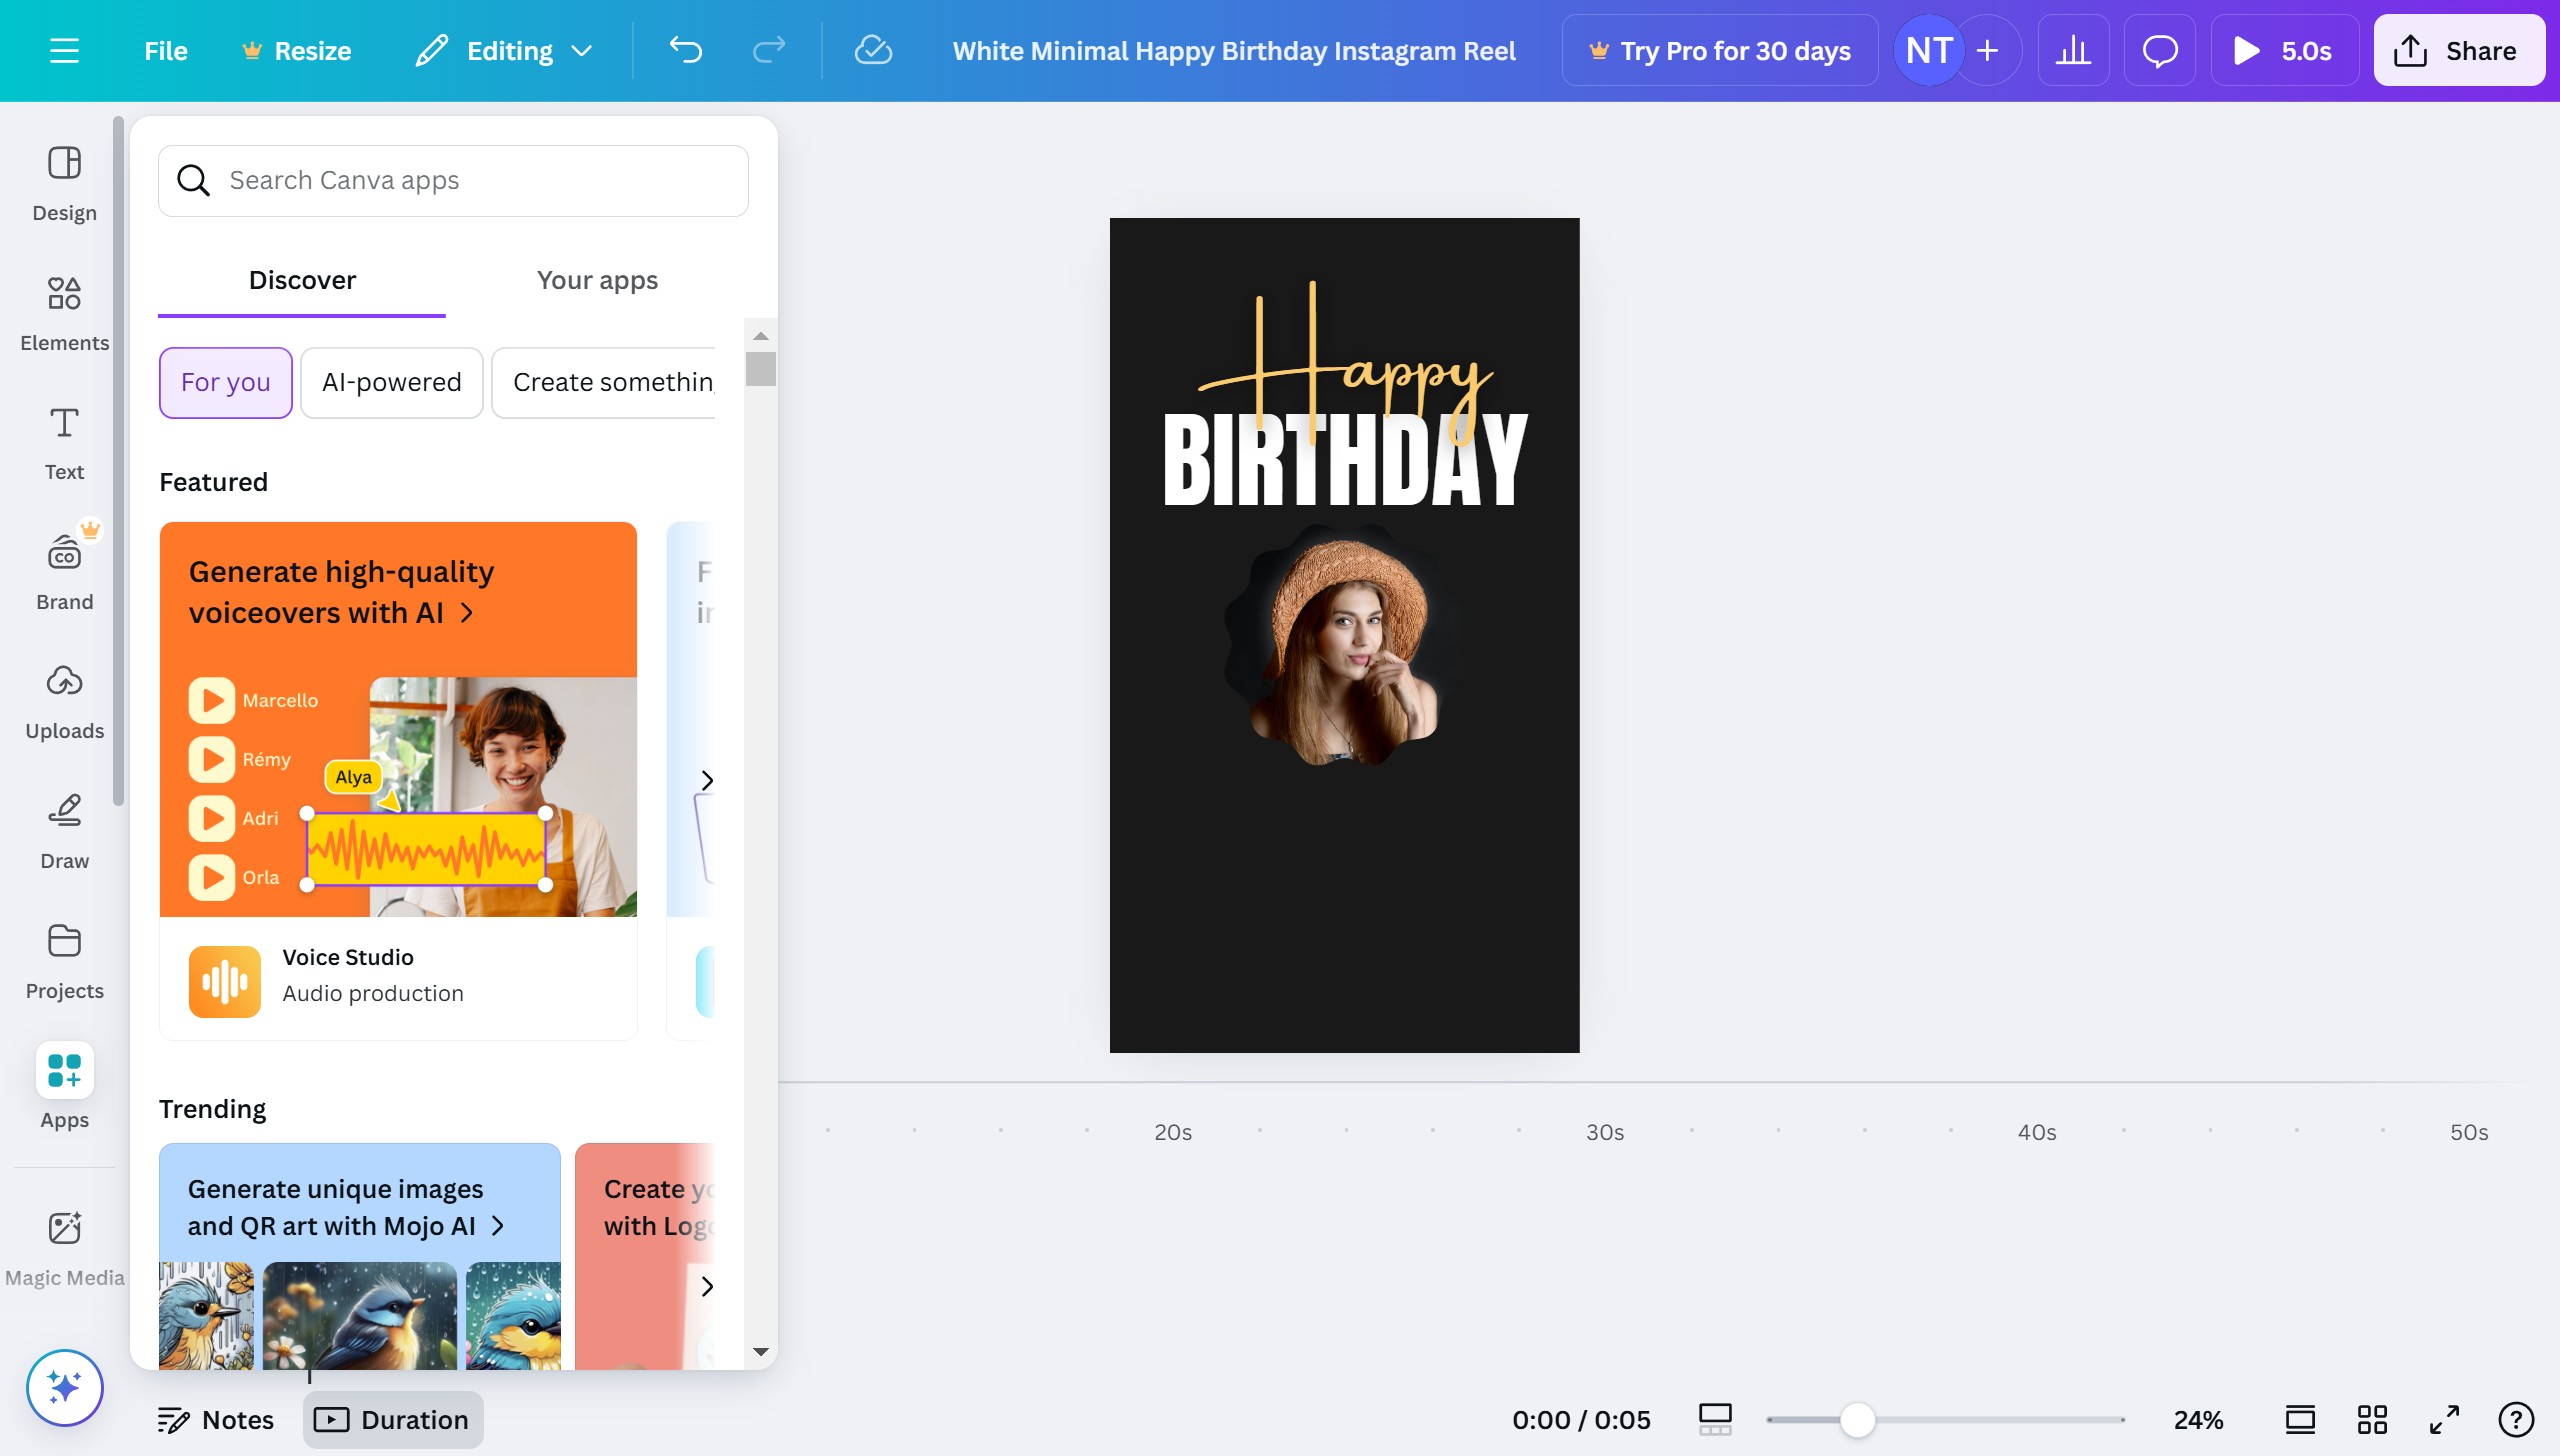
Task: Enable the AI-powered filter chip
Action: tap(391, 382)
